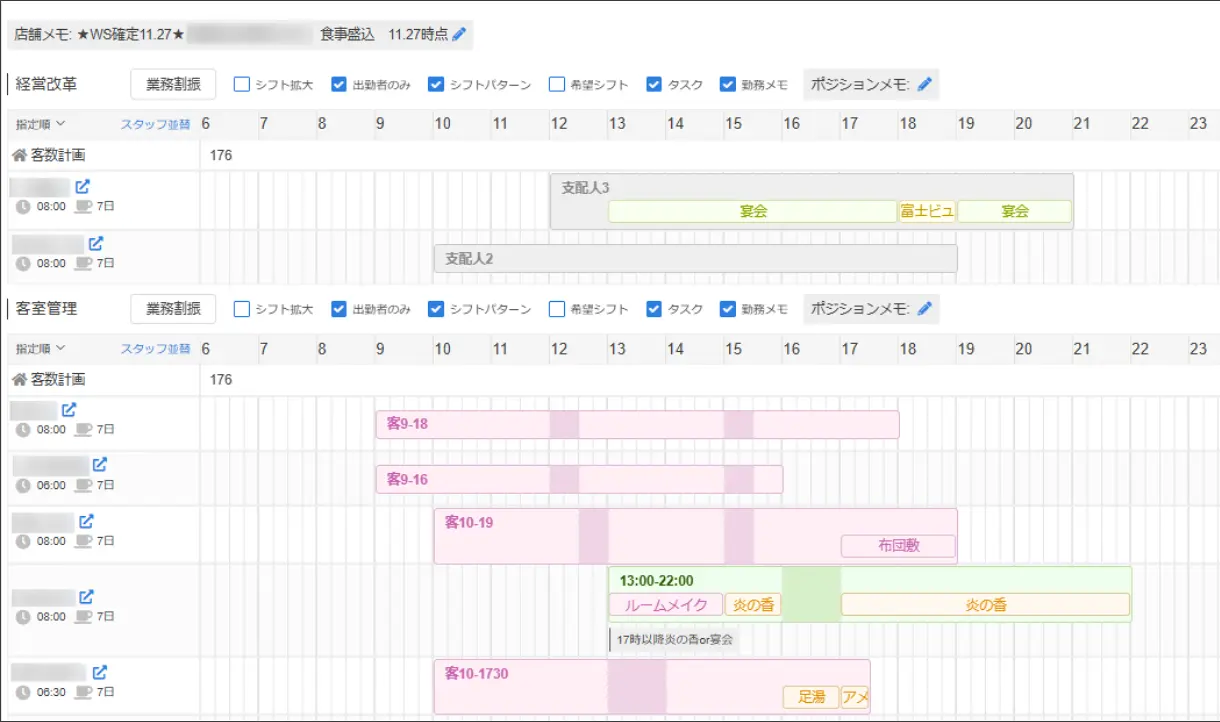The width and height of the screenshot is (1220, 722).
Task: Click the ルームメイク task block
Action: click(665, 605)
